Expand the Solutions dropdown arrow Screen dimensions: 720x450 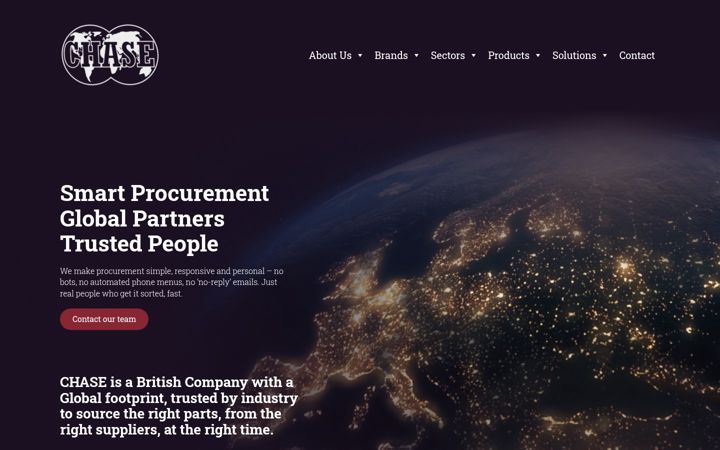click(605, 56)
